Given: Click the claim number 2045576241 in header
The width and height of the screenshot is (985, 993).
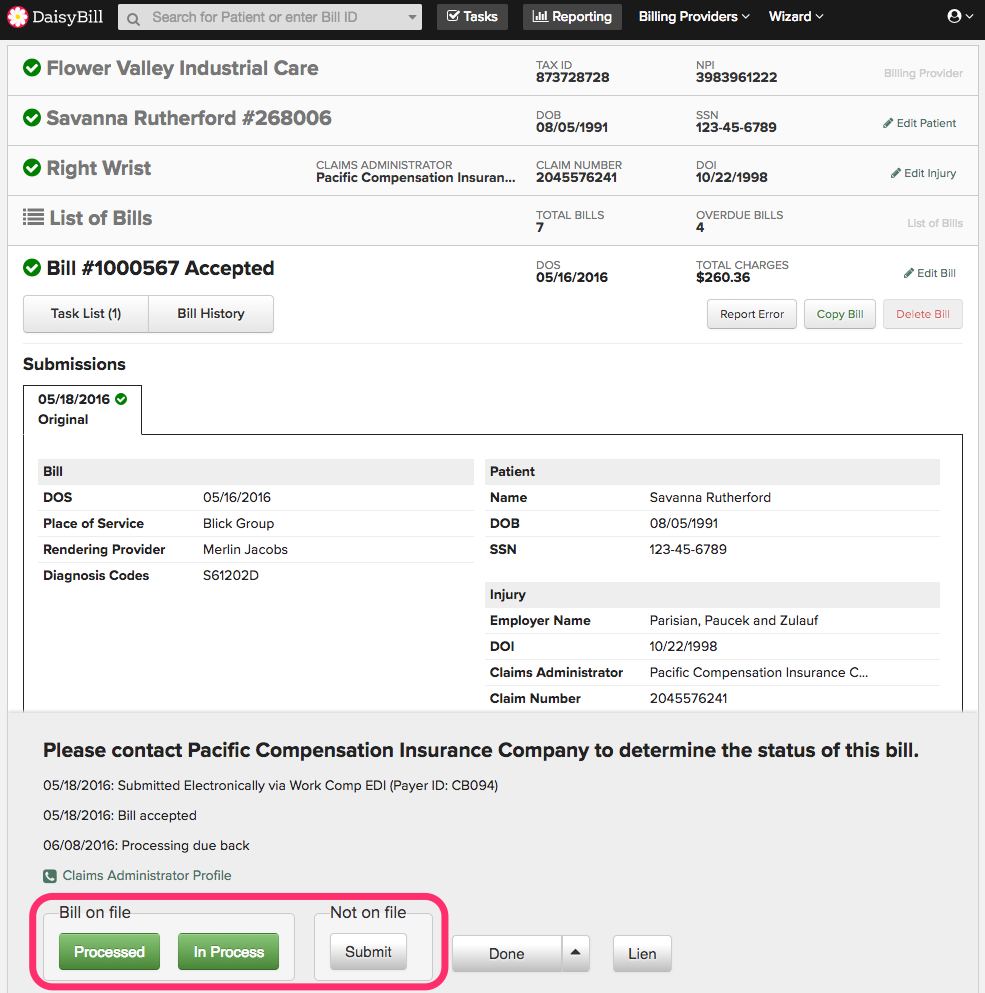Looking at the screenshot, I should point(576,177).
